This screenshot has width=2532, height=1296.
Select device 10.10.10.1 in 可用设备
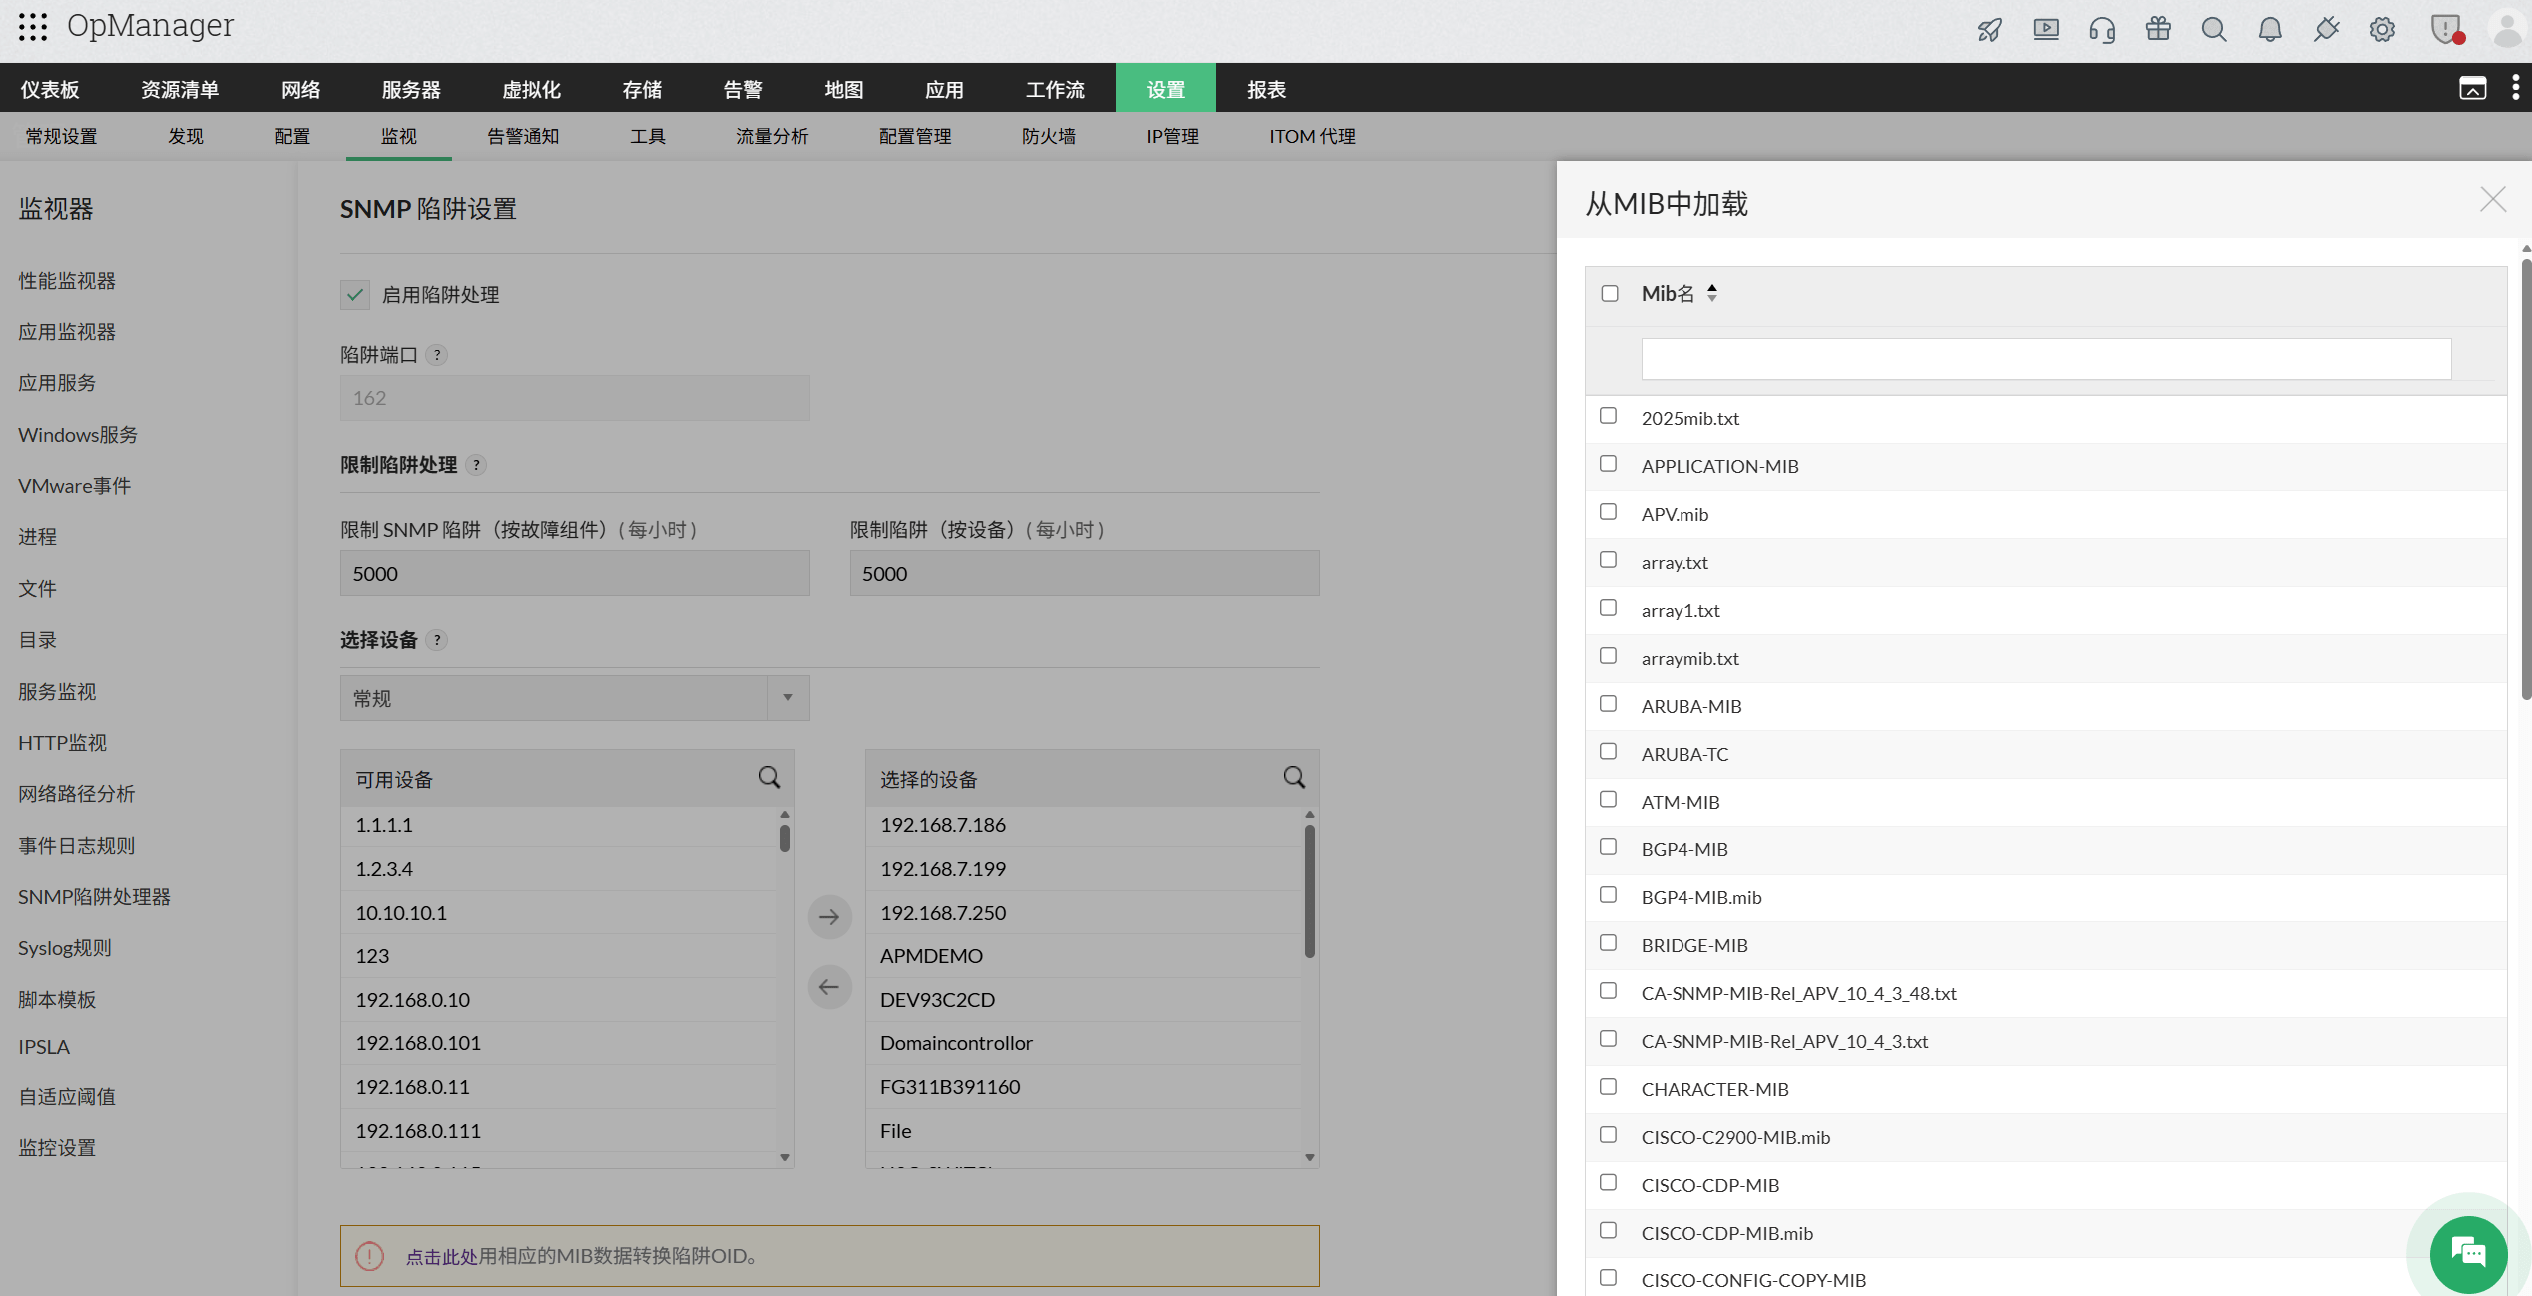click(558, 913)
